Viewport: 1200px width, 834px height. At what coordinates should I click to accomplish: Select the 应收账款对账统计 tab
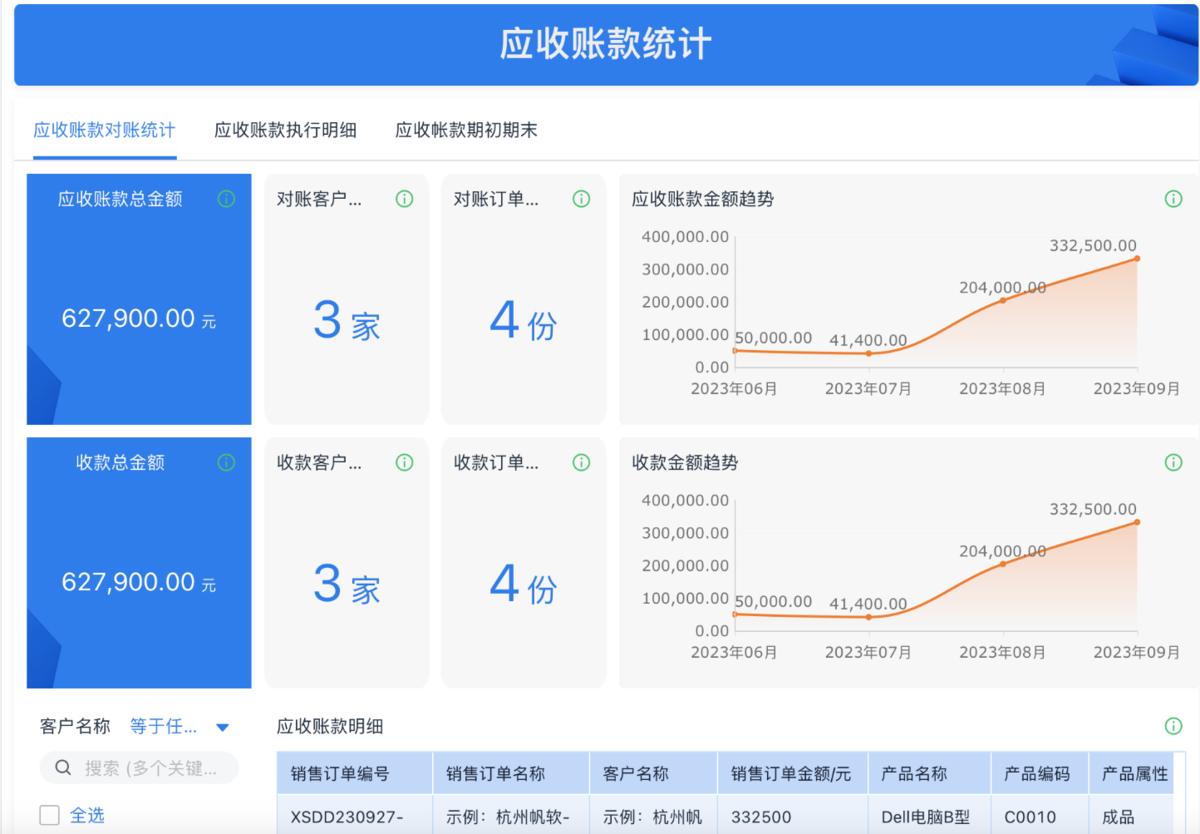click(104, 130)
